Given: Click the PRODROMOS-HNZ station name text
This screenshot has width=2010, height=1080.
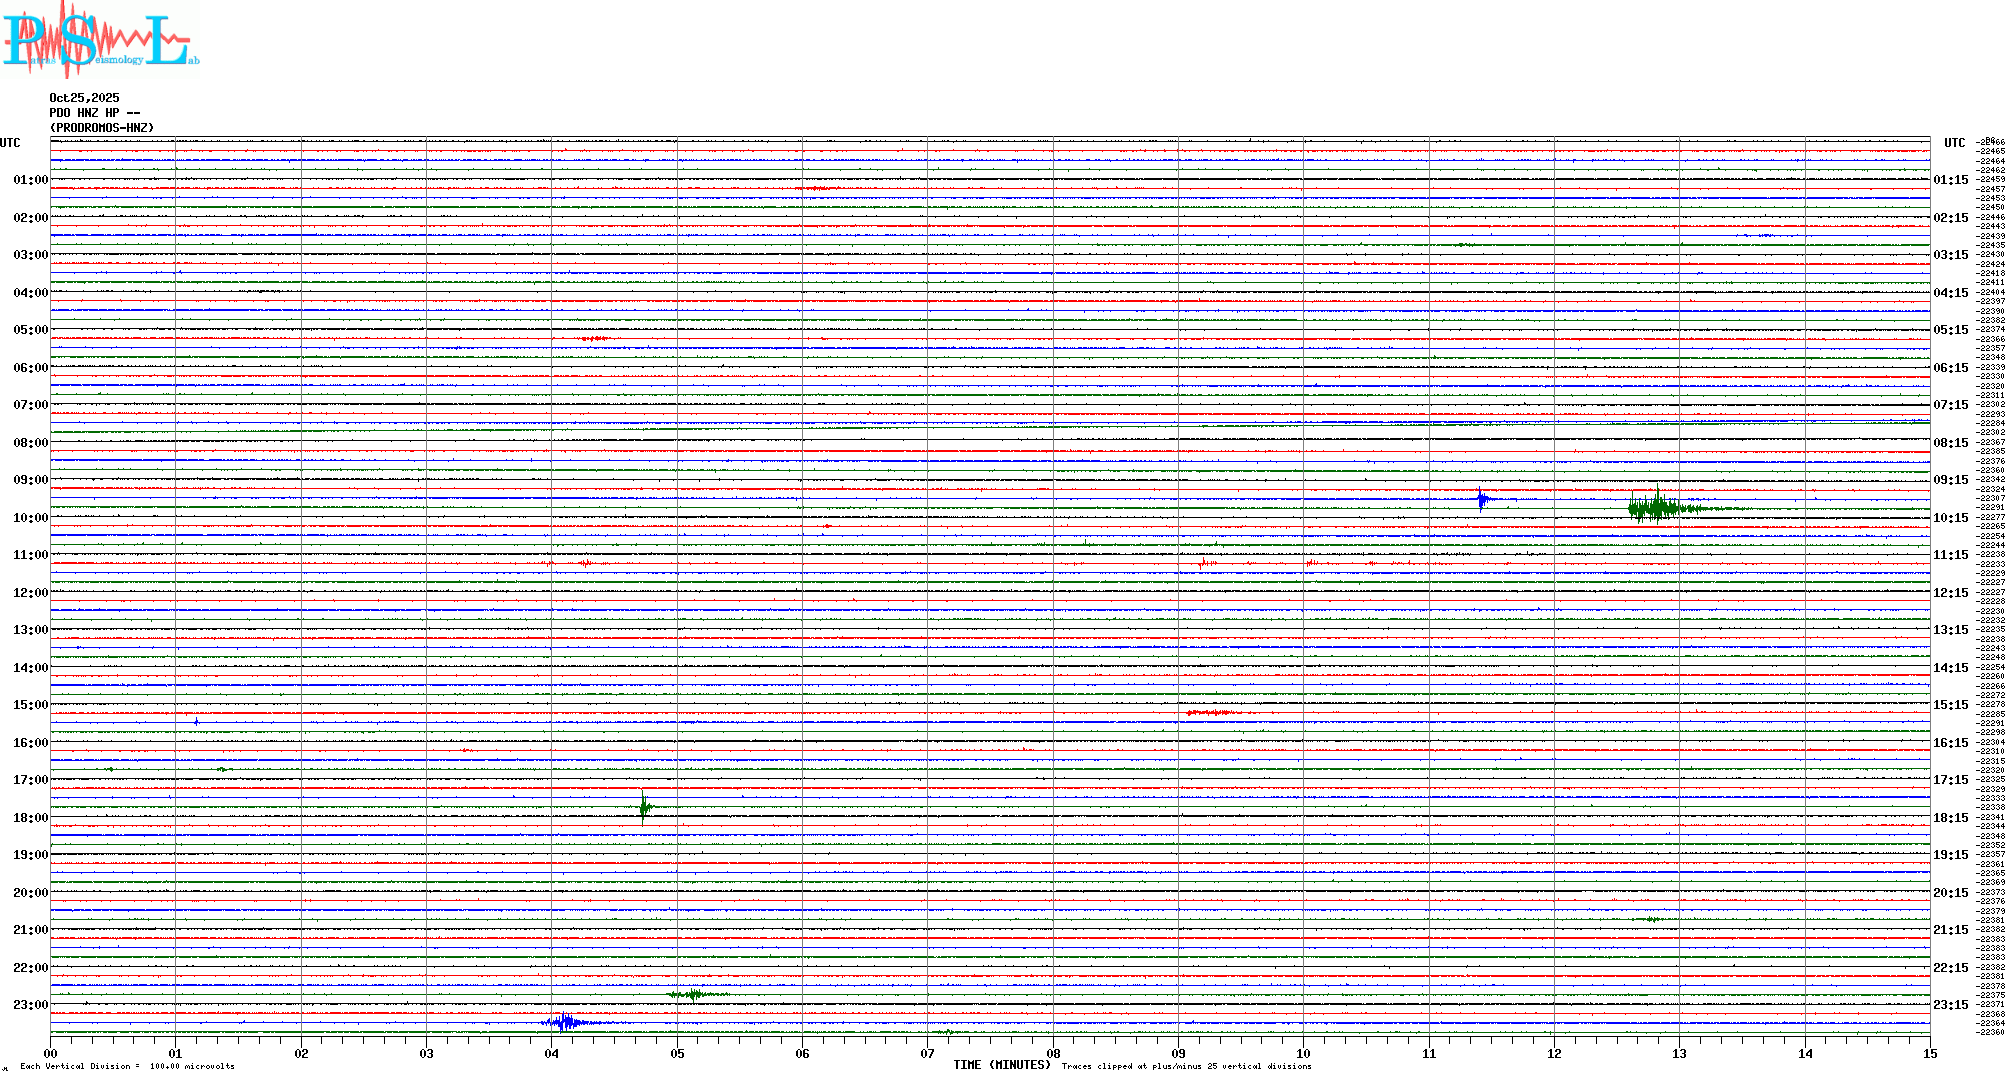Looking at the screenshot, I should [x=102, y=128].
